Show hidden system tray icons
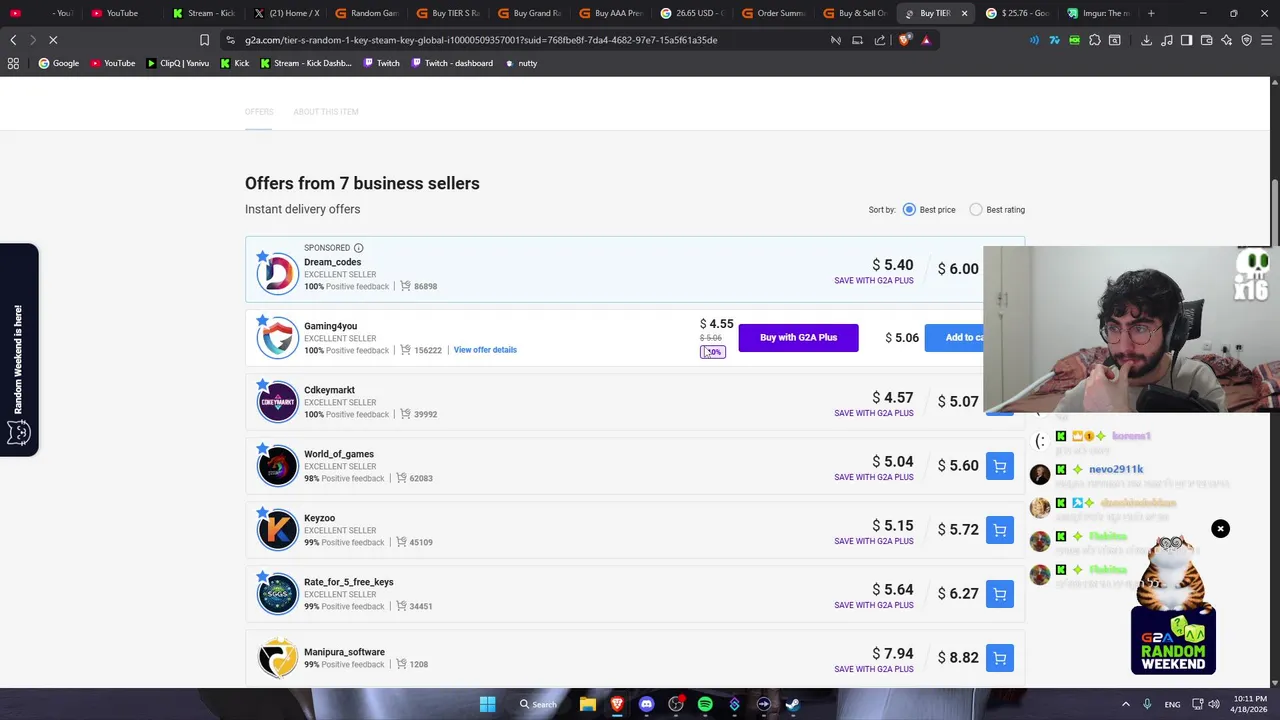Viewport: 1280px width, 720px height. point(1125,704)
